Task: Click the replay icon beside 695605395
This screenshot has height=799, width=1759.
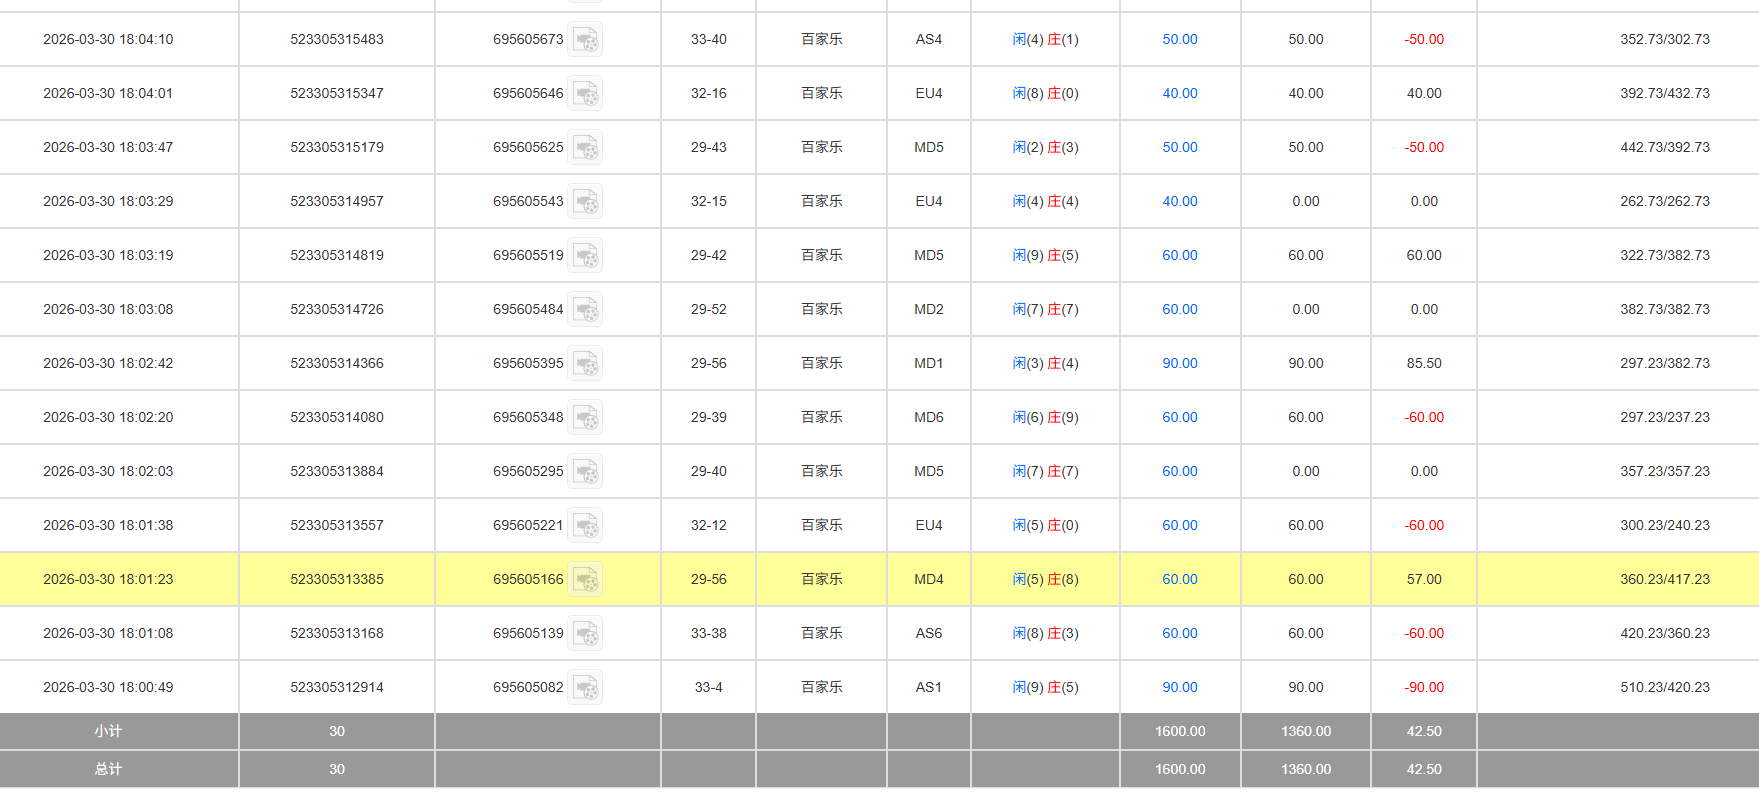Action: tap(585, 364)
